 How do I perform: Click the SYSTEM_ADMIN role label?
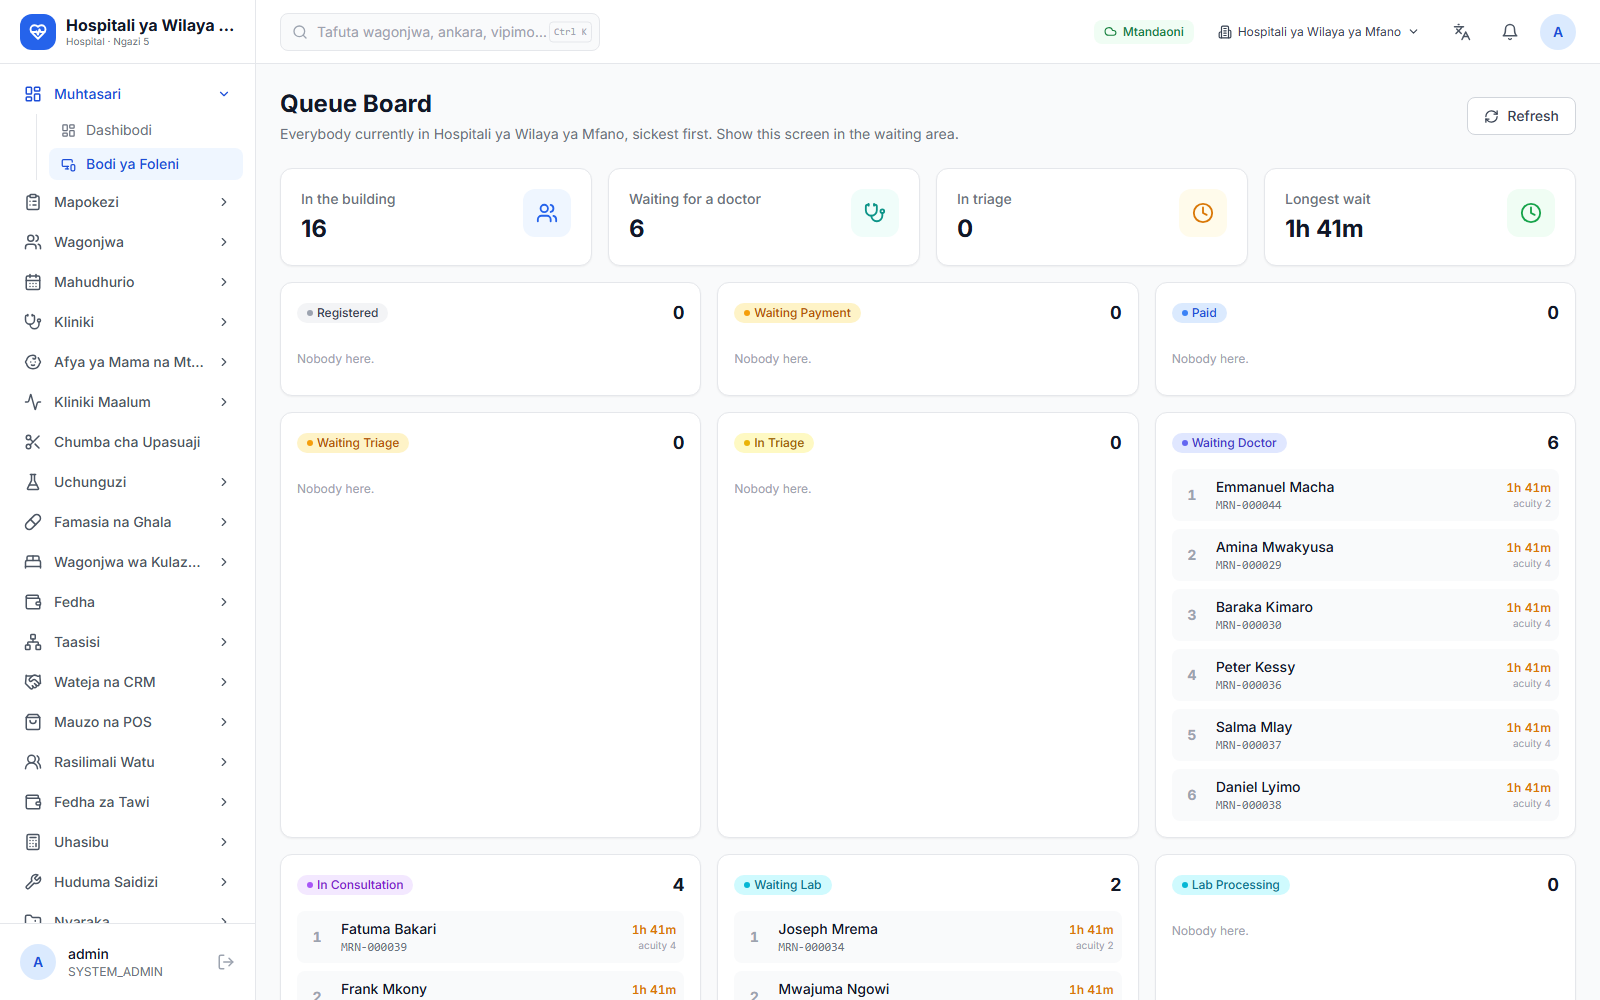115,972
